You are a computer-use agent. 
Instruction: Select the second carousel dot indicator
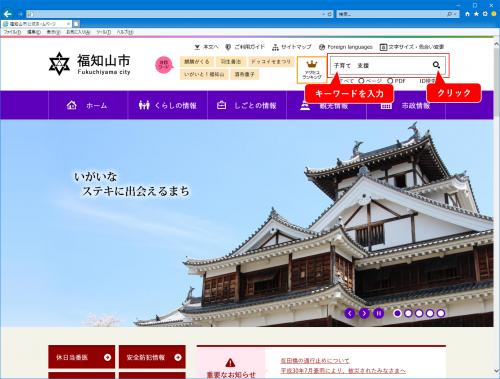(x=408, y=313)
